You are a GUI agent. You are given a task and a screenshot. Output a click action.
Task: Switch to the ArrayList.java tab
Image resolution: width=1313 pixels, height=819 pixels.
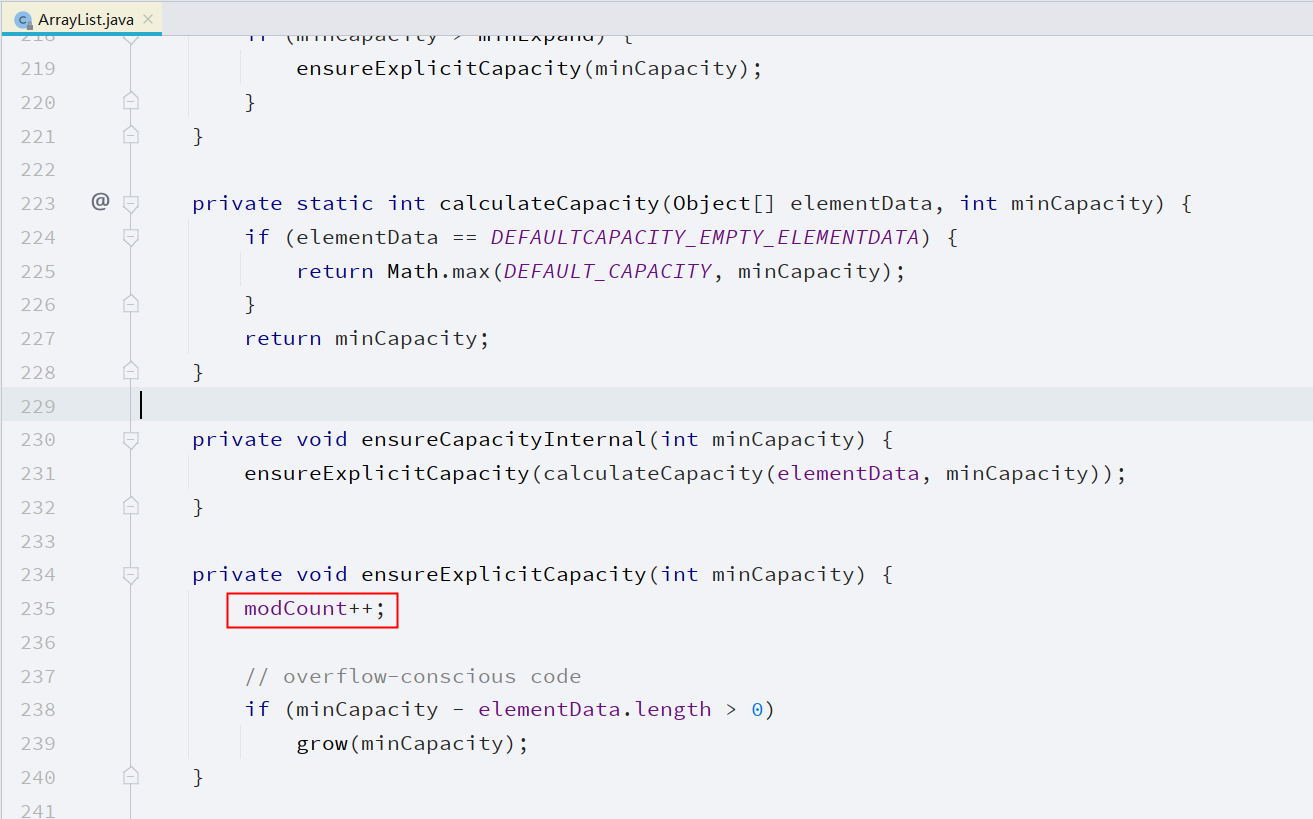click(81, 19)
